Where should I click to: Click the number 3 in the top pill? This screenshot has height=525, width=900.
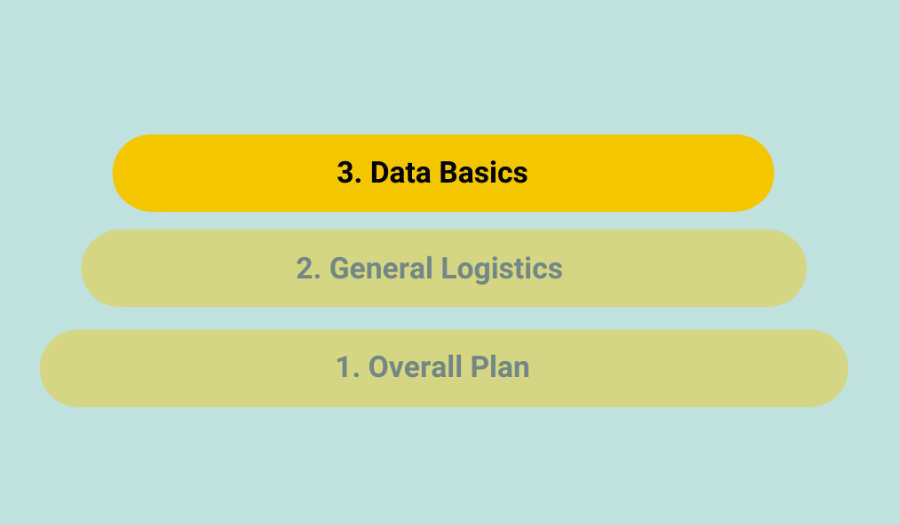pos(347,173)
